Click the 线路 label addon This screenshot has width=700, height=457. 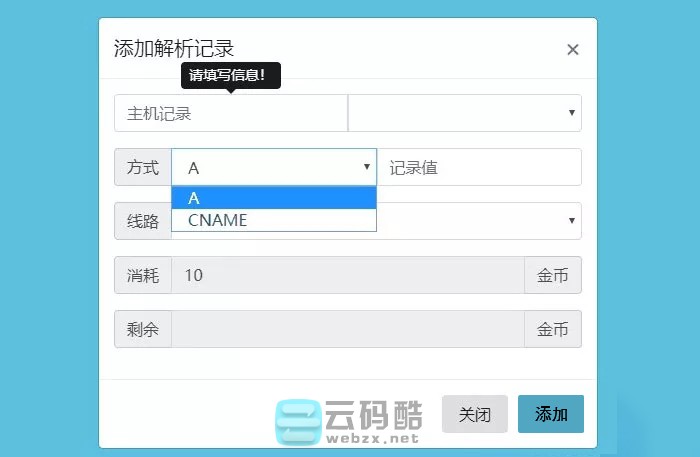tap(143, 221)
